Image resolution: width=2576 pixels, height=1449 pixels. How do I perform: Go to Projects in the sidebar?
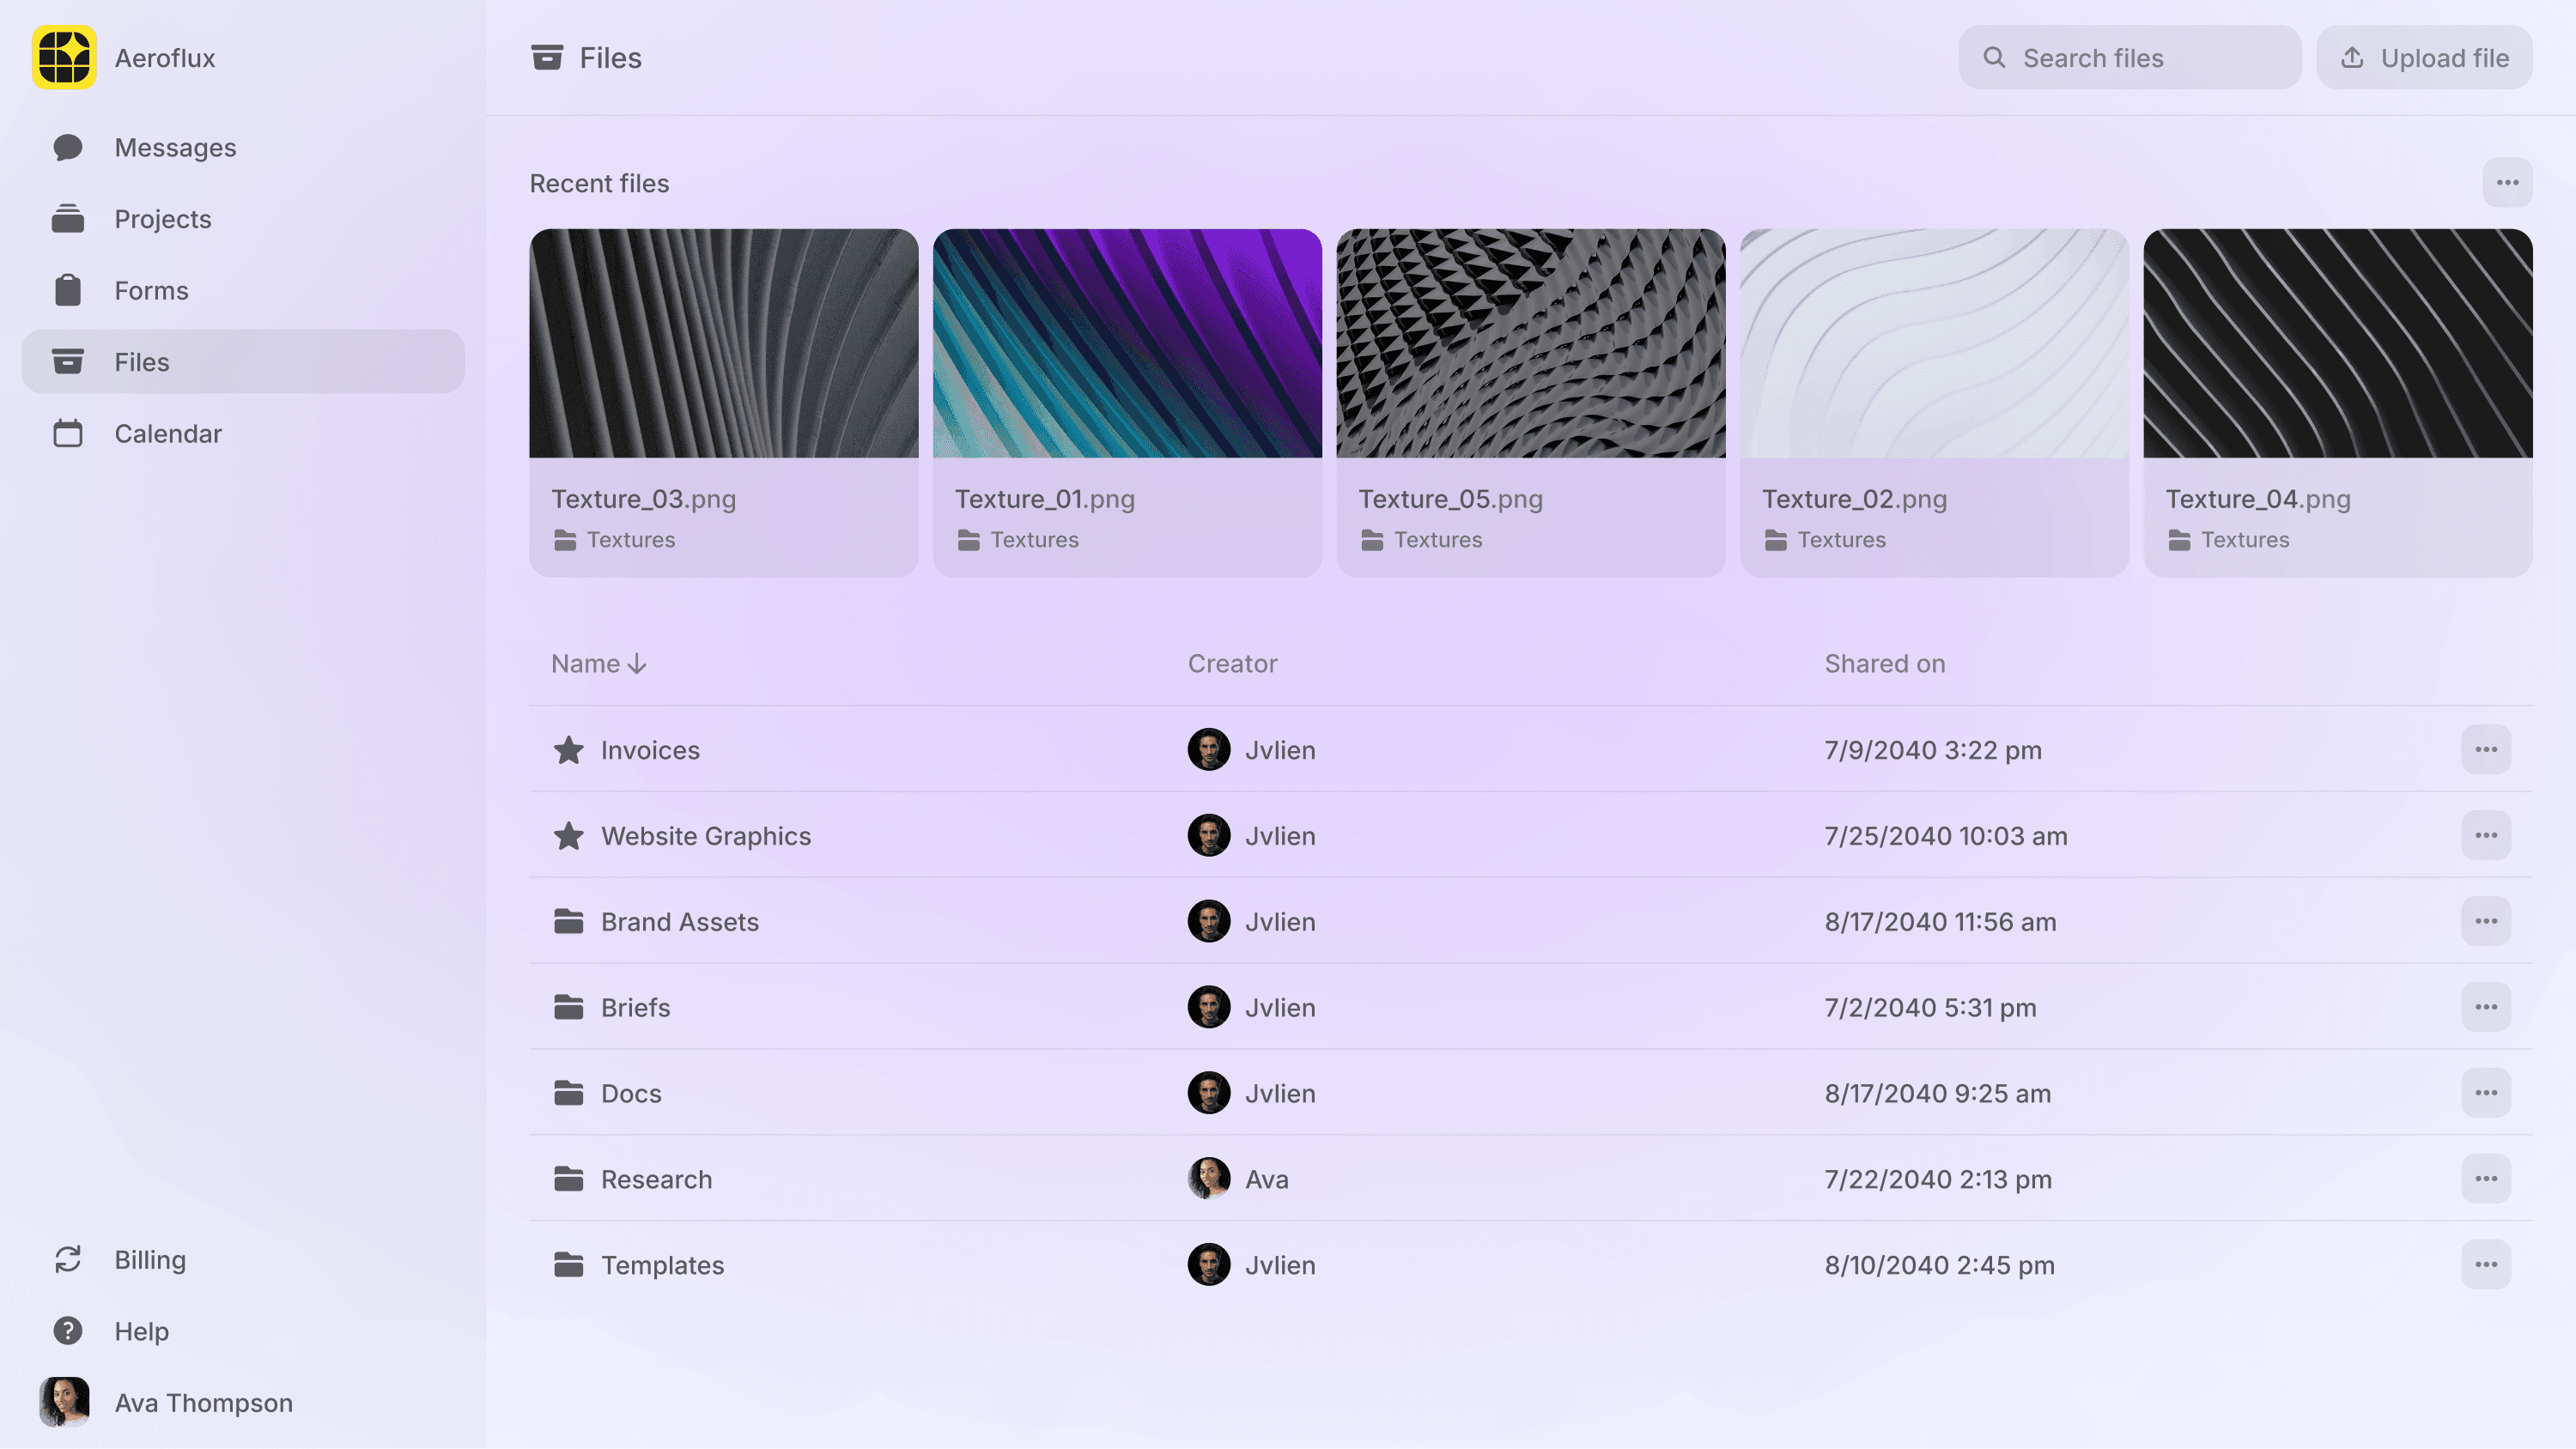click(162, 219)
